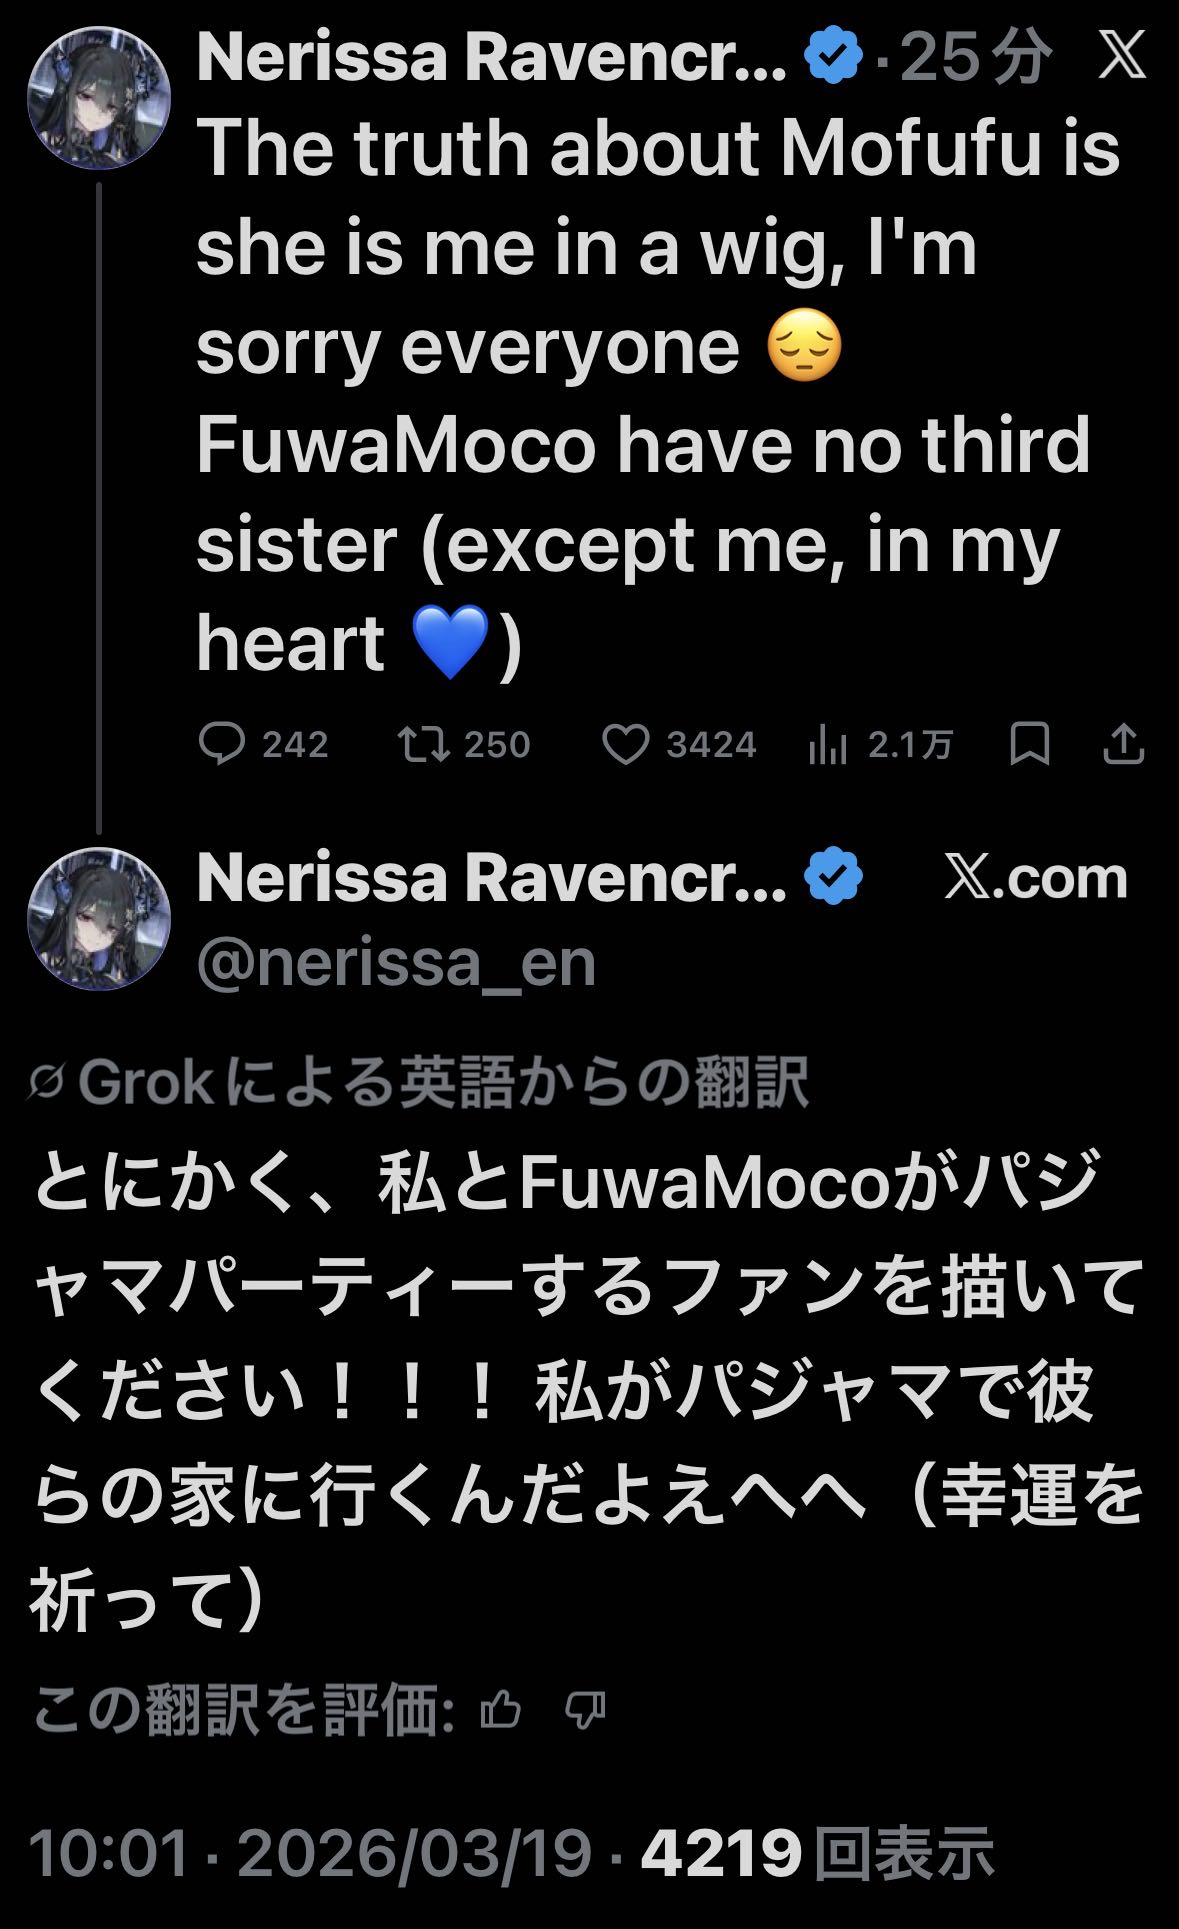The width and height of the screenshot is (1179, 1929).
Task: Click the 10:01 2026/03/19 timestamp
Action: (x=310, y=1853)
